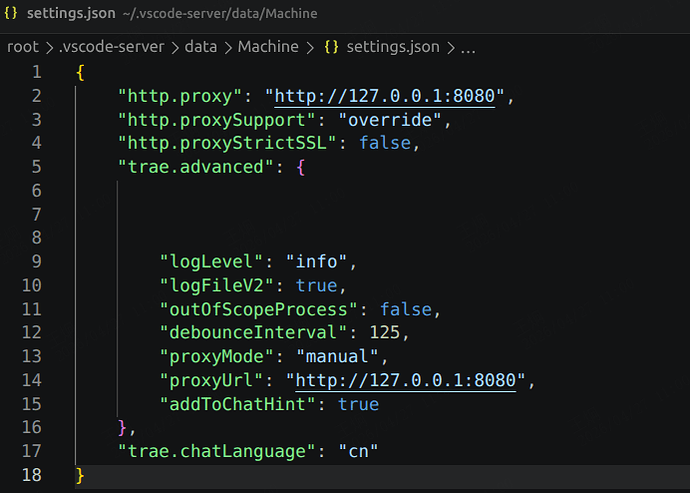Image resolution: width=690 pixels, height=493 pixels.
Task: Click the false value on line 11
Action: pos(406,309)
